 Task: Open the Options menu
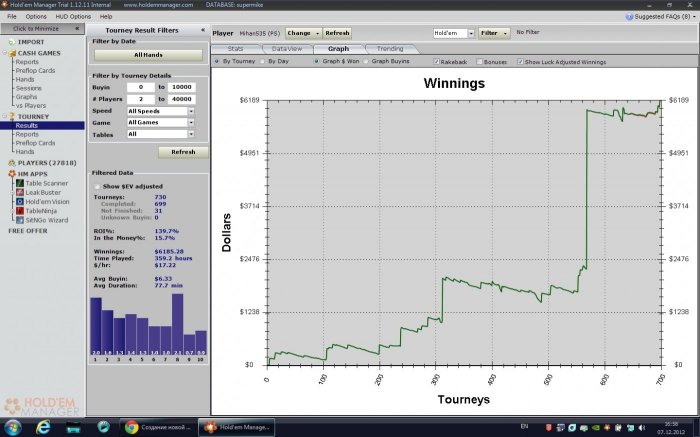click(36, 17)
